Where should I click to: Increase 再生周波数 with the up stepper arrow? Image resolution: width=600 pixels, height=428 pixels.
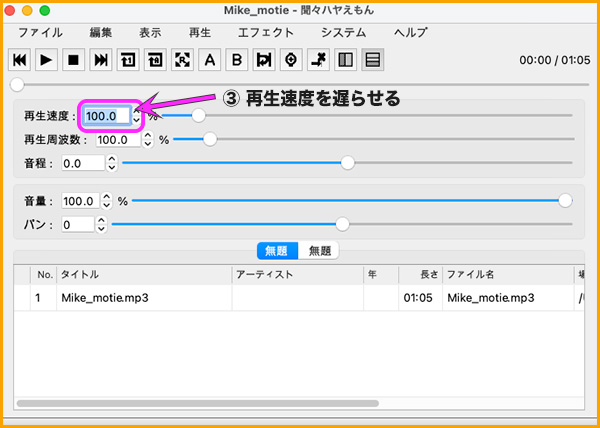(x=148, y=135)
